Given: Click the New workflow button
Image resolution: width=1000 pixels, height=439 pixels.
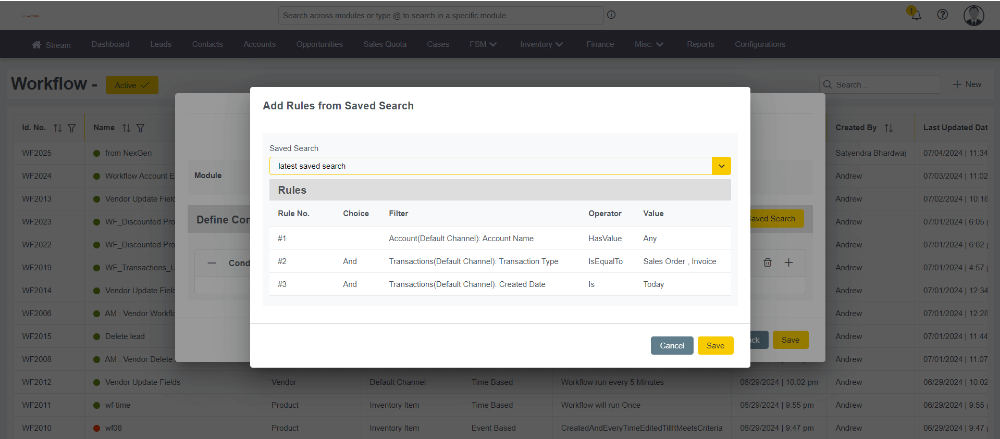Looking at the screenshot, I should pos(966,85).
